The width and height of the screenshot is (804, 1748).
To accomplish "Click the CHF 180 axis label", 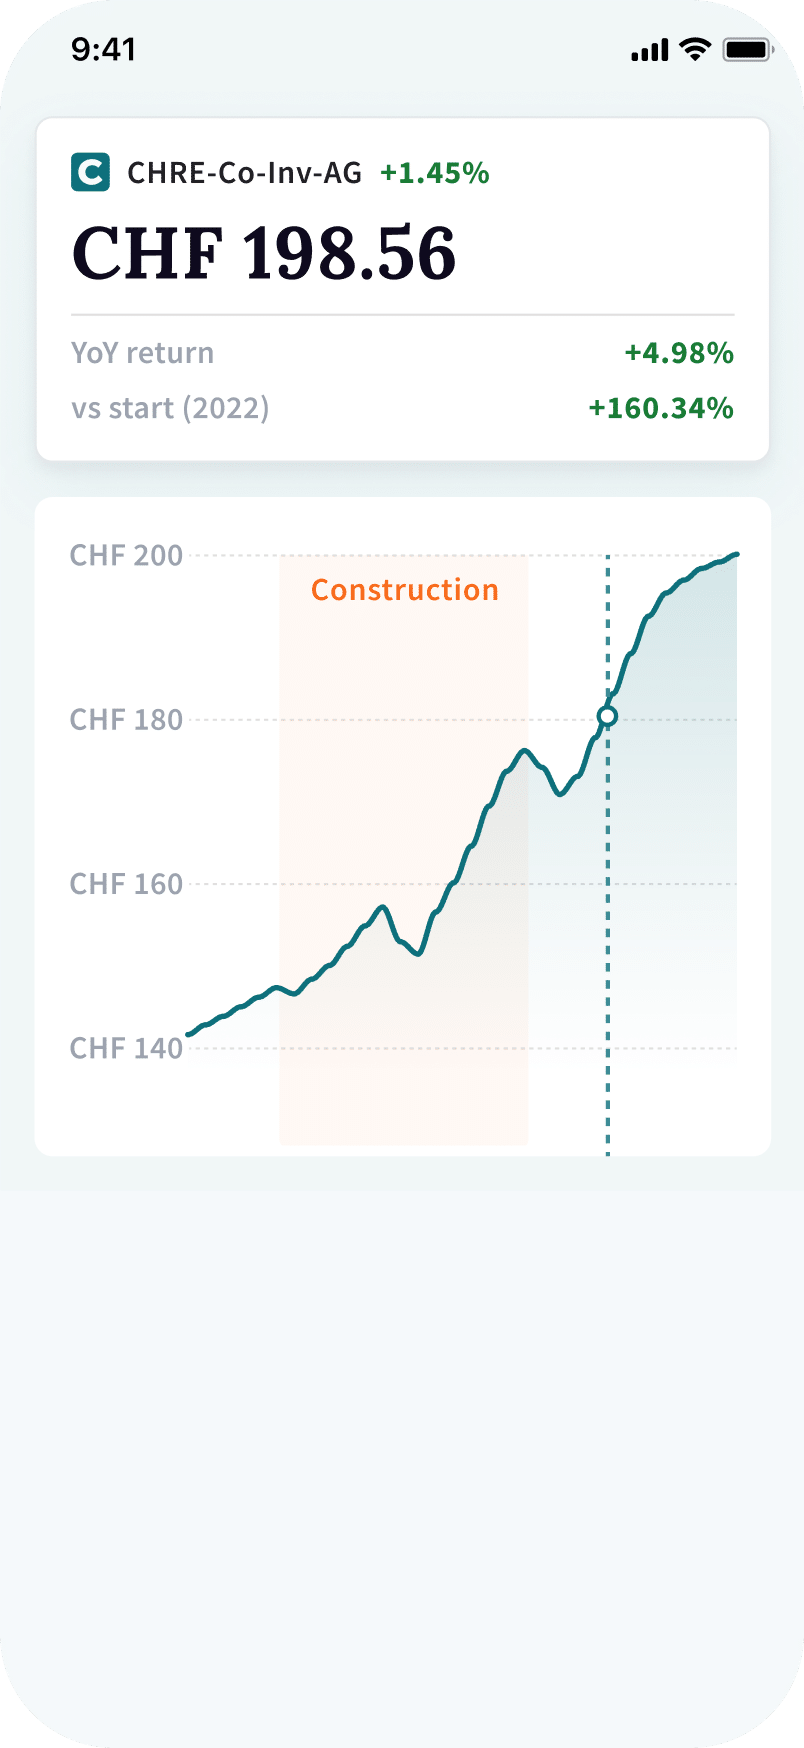I will click(126, 720).
